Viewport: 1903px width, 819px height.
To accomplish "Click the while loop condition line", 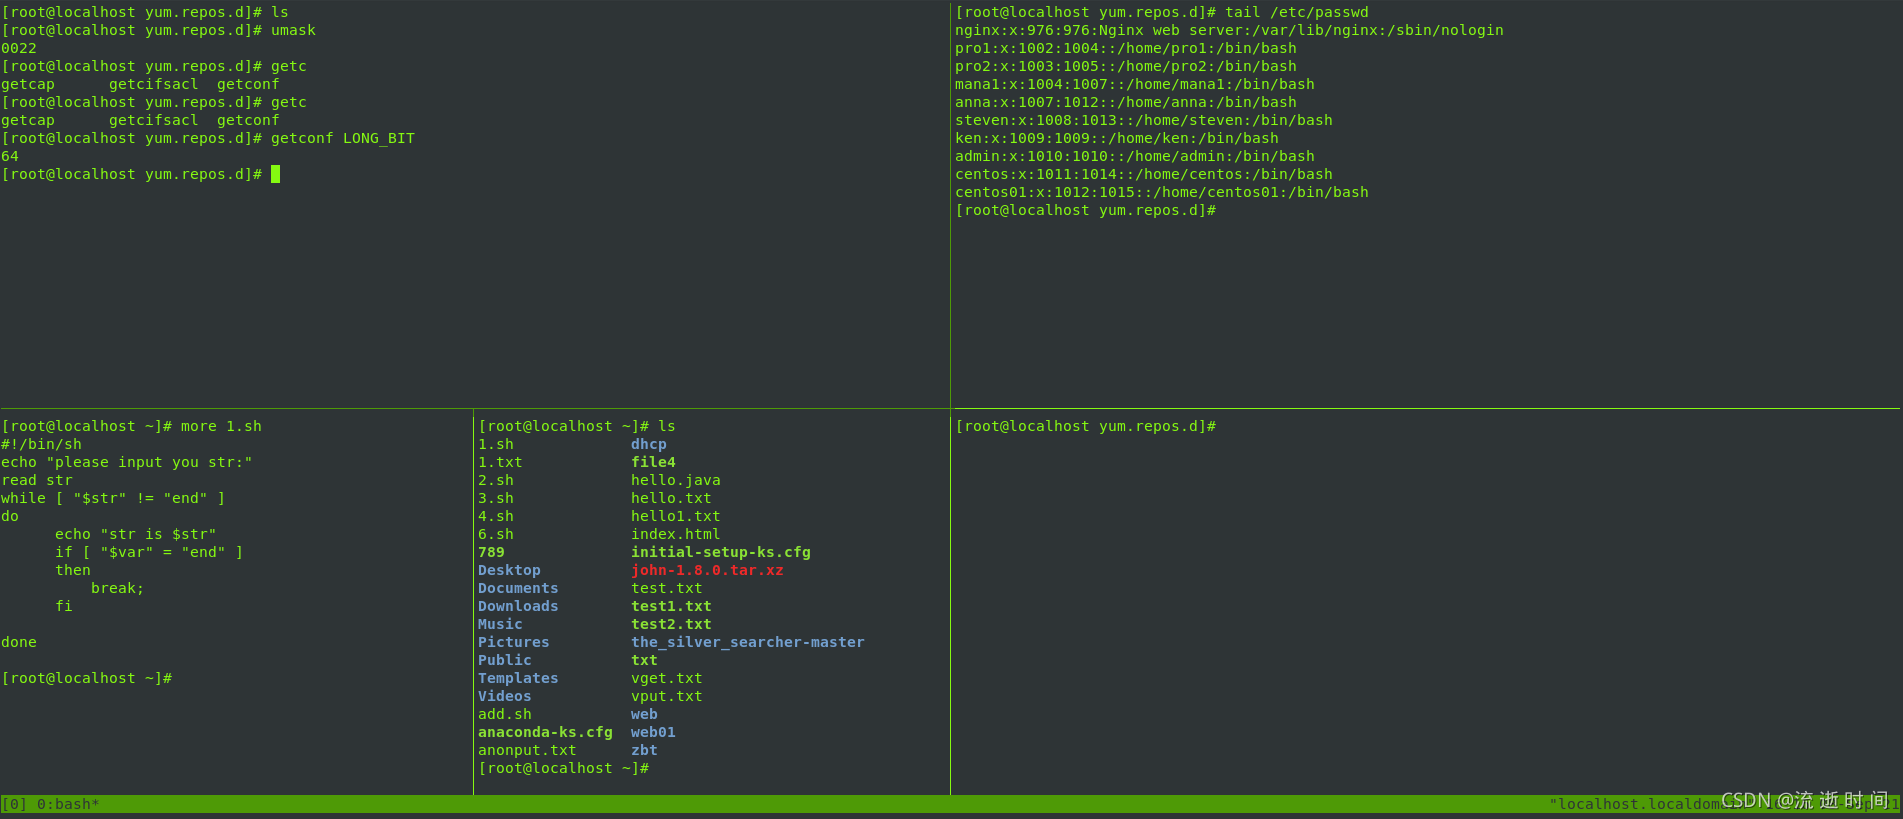I will (113, 498).
